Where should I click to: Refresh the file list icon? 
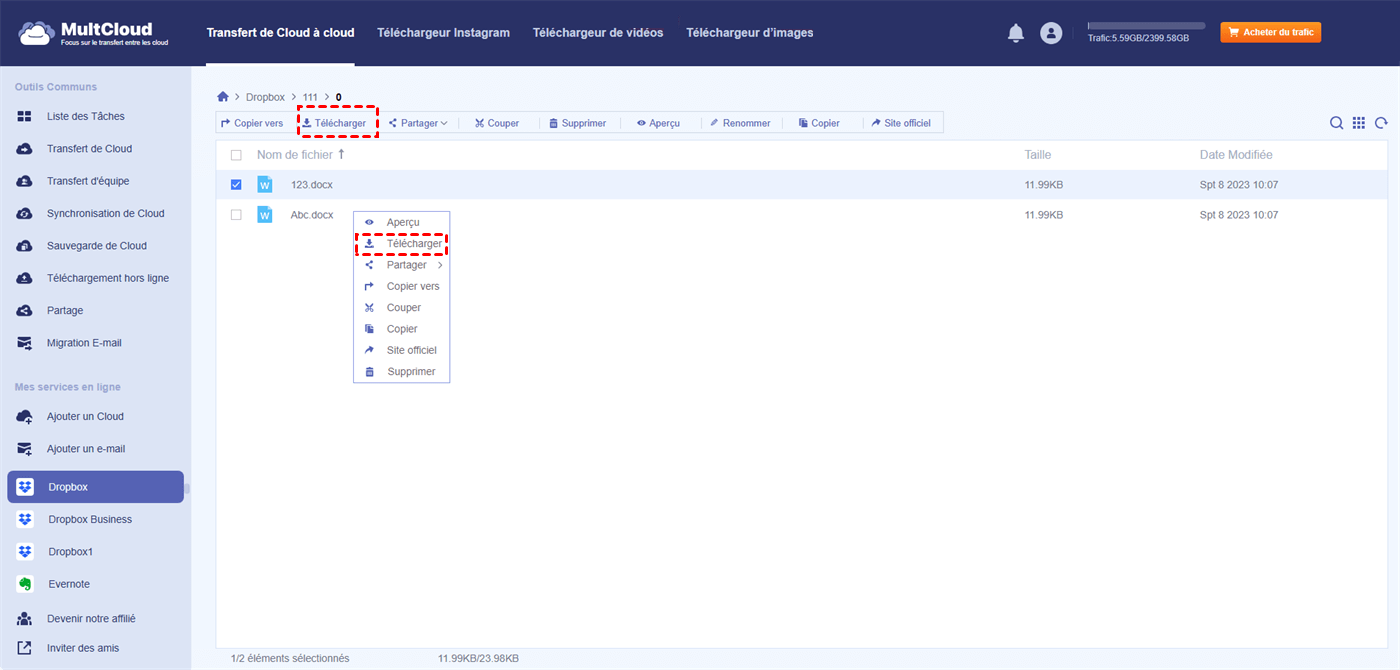tap(1381, 123)
